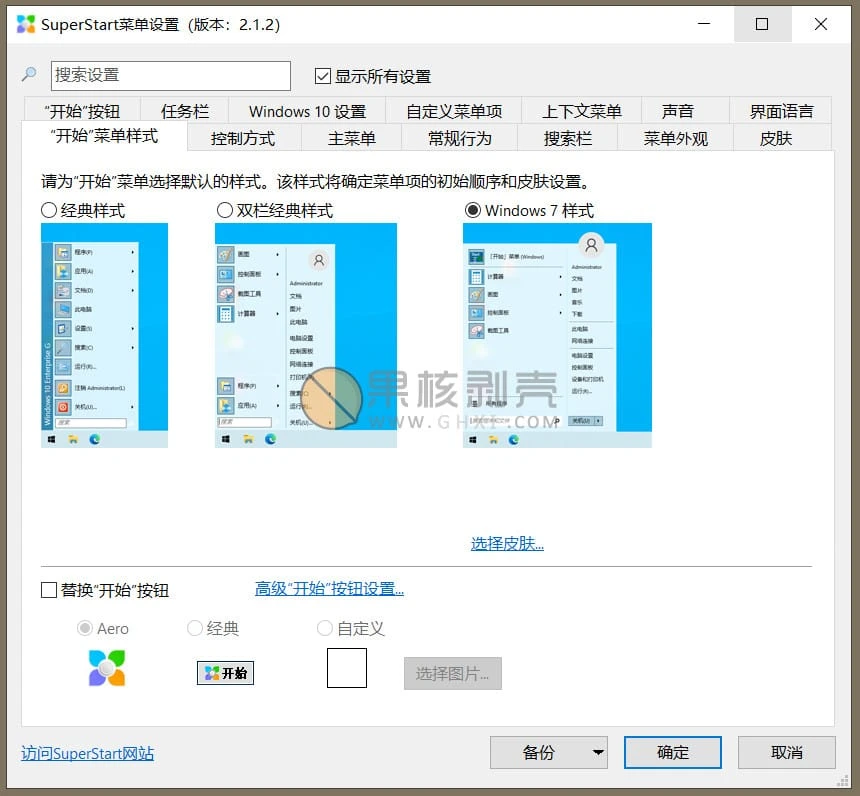Uncheck 显示所有设置 checkbox
This screenshot has height=796, width=860.
pyautogui.click(x=323, y=76)
